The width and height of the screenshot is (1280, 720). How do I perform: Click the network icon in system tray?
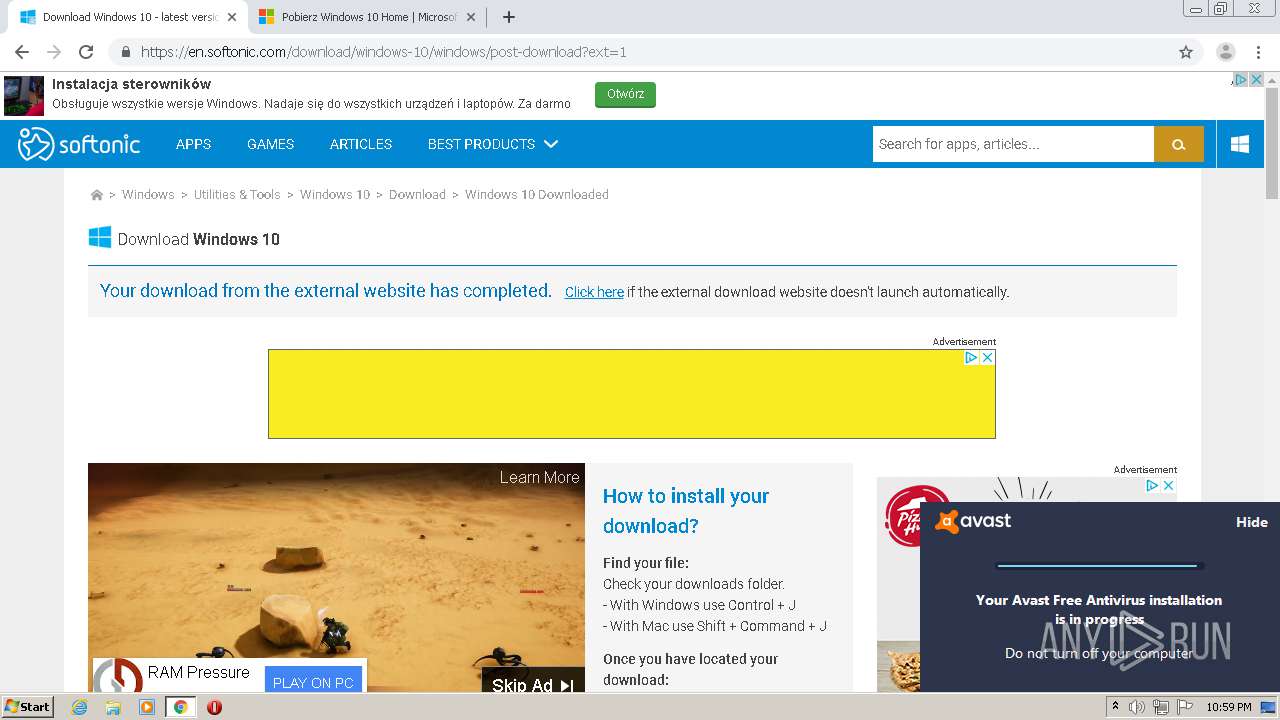click(1160, 707)
